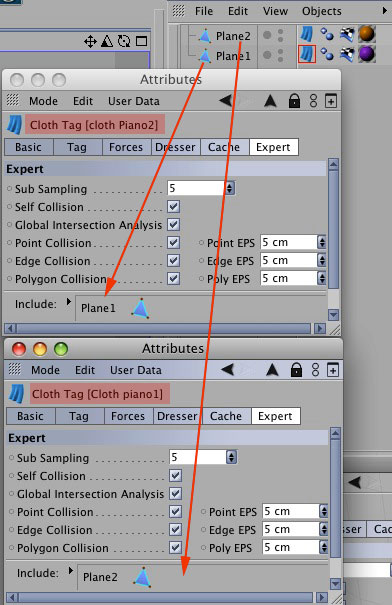
Task: Click Plane2 object icon in Include field
Action: click(x=142, y=577)
